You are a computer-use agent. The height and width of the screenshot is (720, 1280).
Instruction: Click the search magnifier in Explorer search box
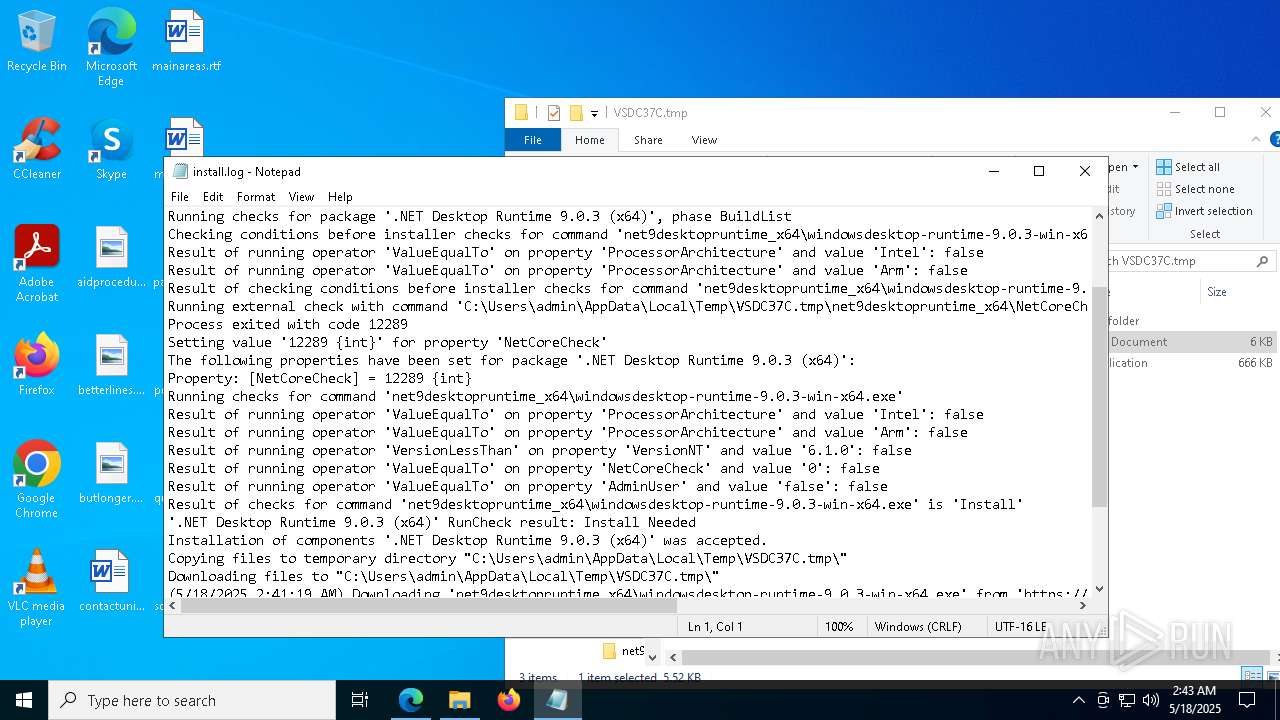click(x=1263, y=261)
